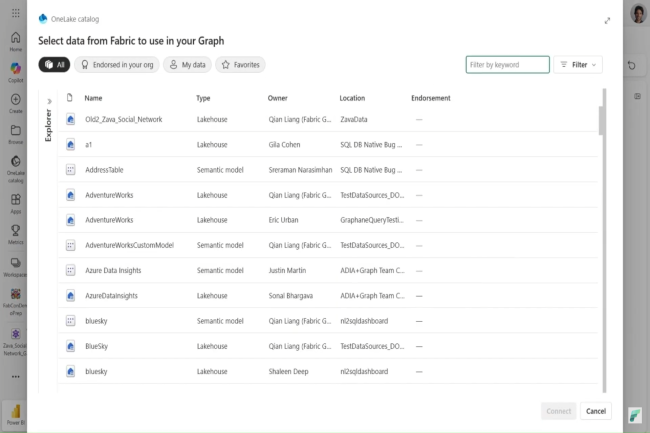Open the Filter dropdown
This screenshot has height=433, width=650.
579,65
